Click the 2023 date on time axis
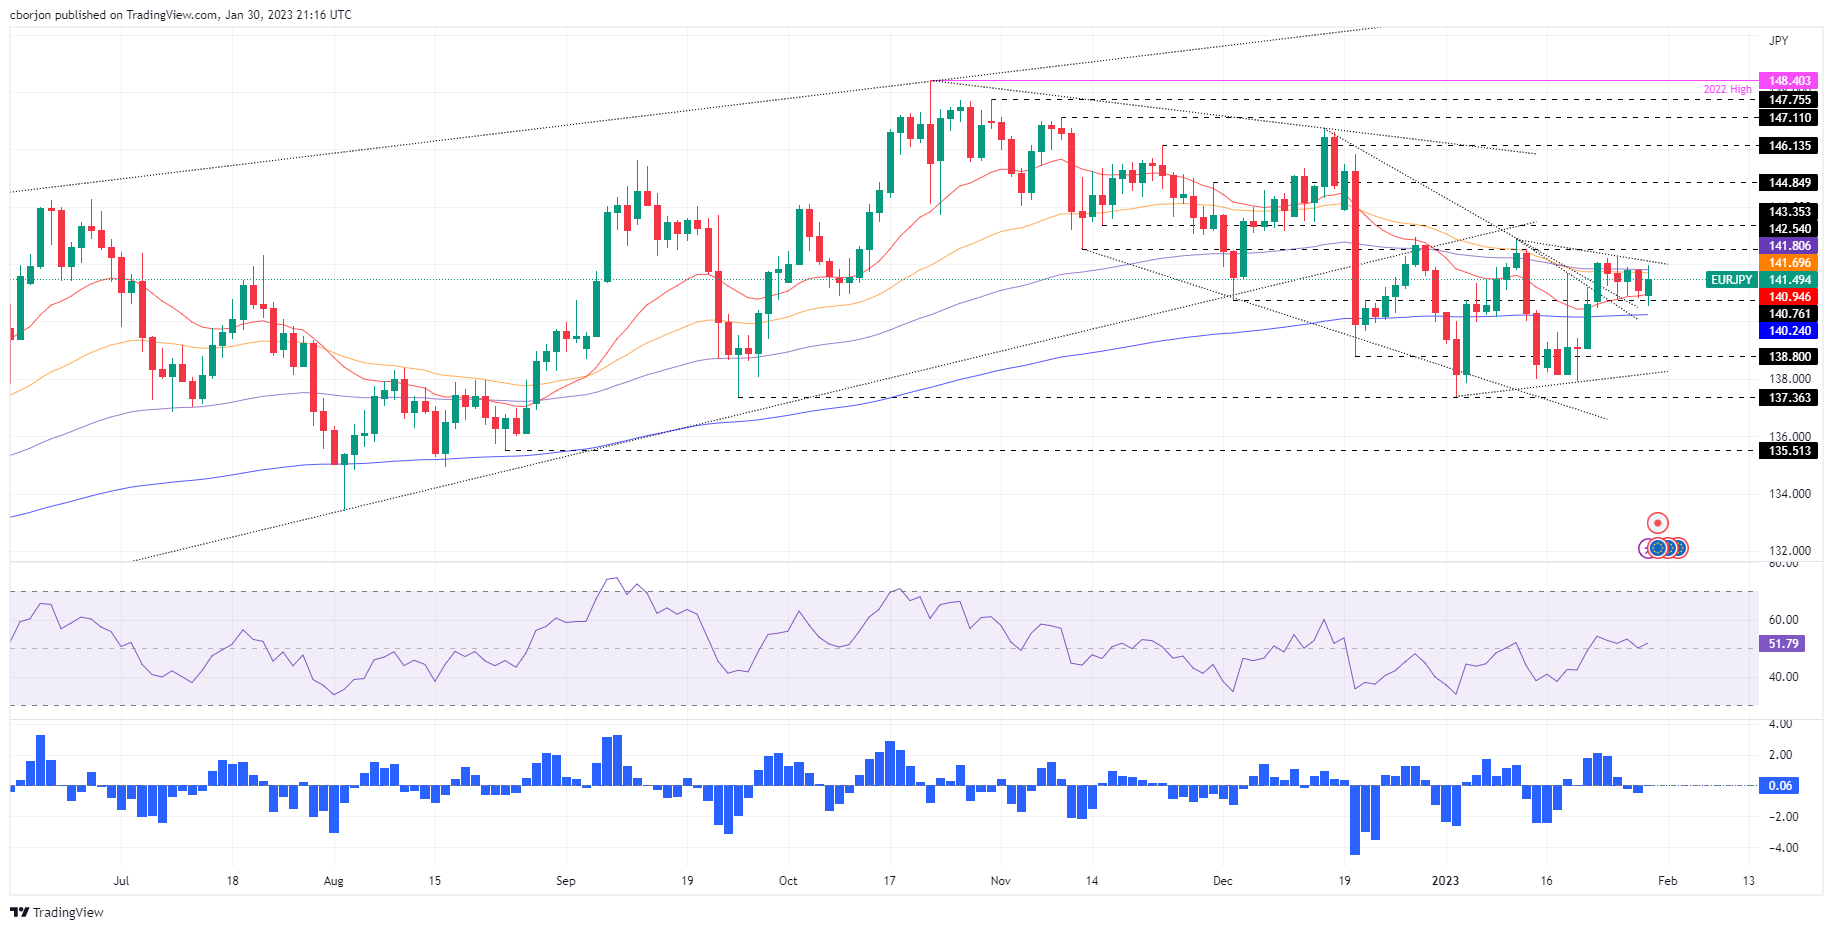 click(x=1445, y=881)
